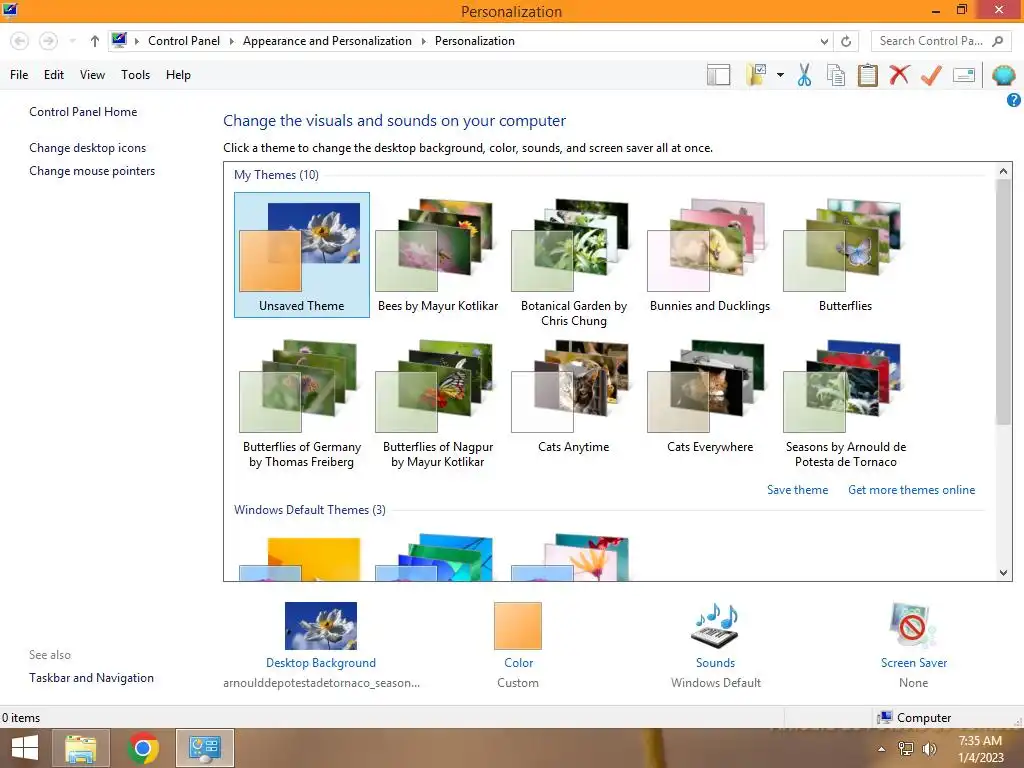Open the Edit menu
The image size is (1024, 768).
pos(54,75)
